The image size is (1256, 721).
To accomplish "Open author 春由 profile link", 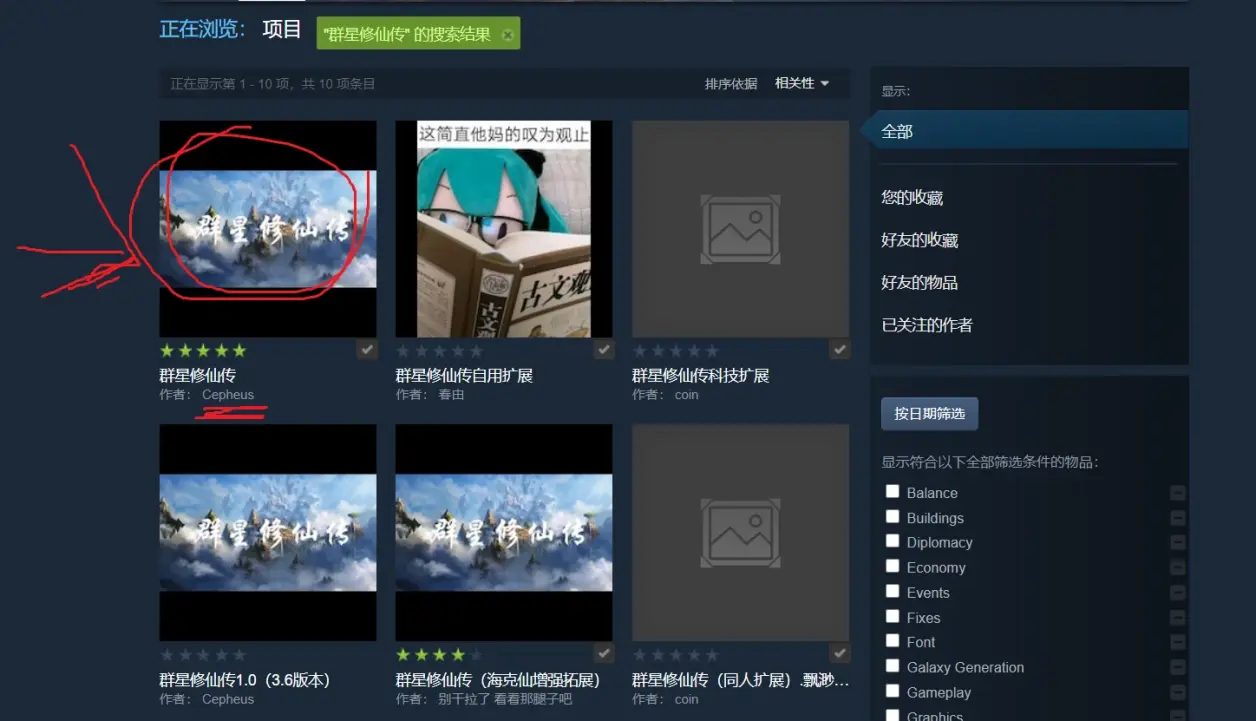I will pyautogui.click(x=451, y=395).
